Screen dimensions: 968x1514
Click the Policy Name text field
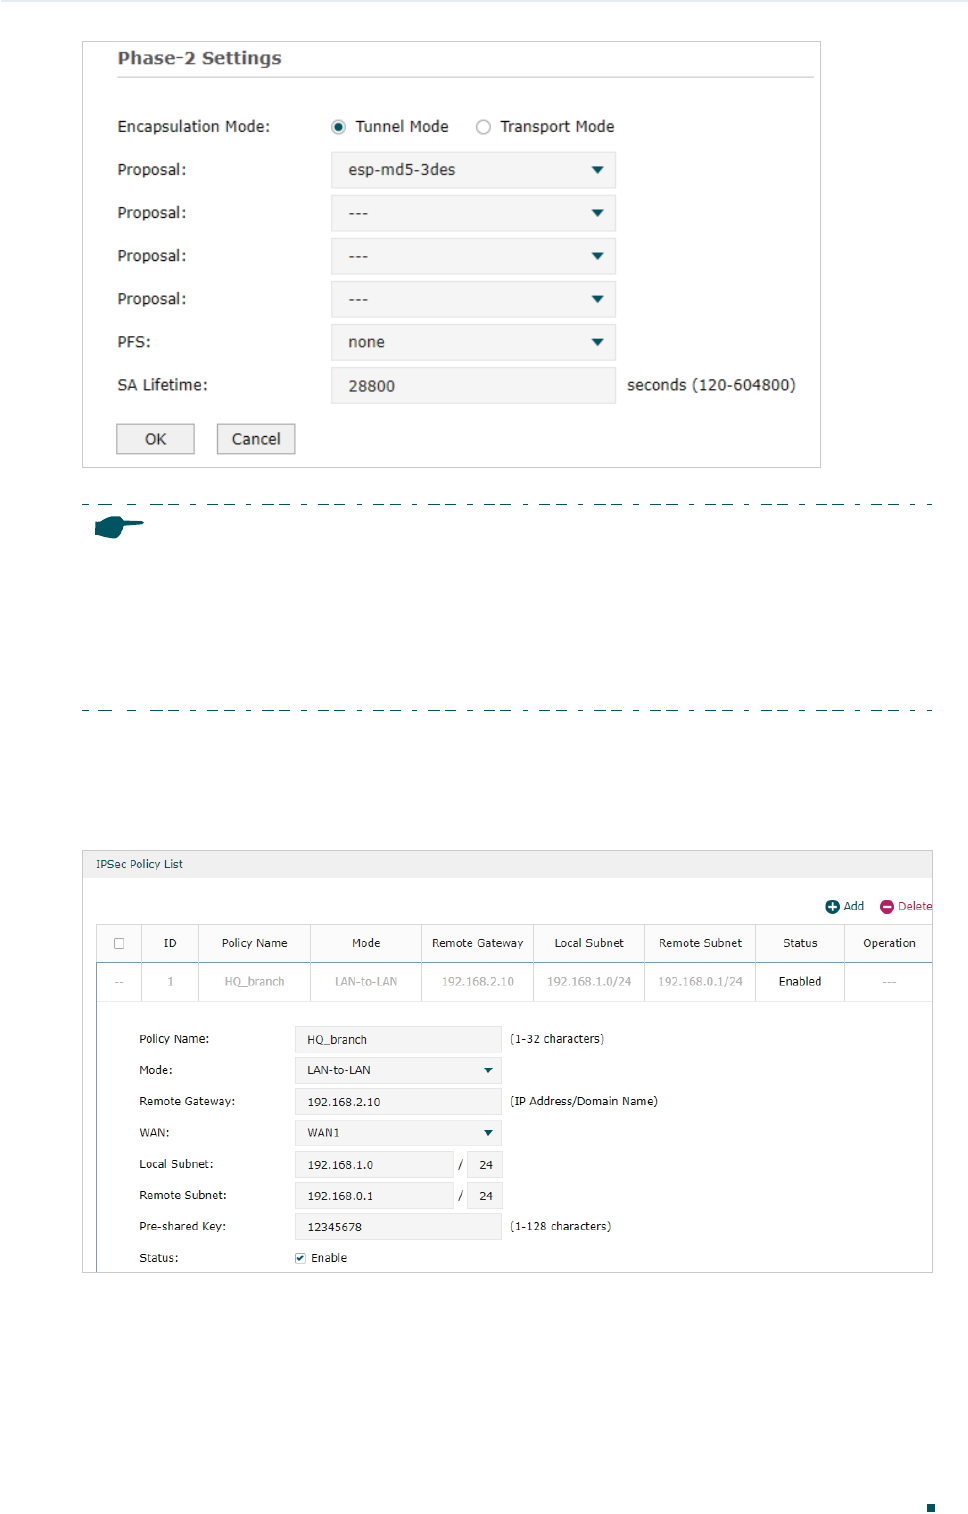point(398,1039)
